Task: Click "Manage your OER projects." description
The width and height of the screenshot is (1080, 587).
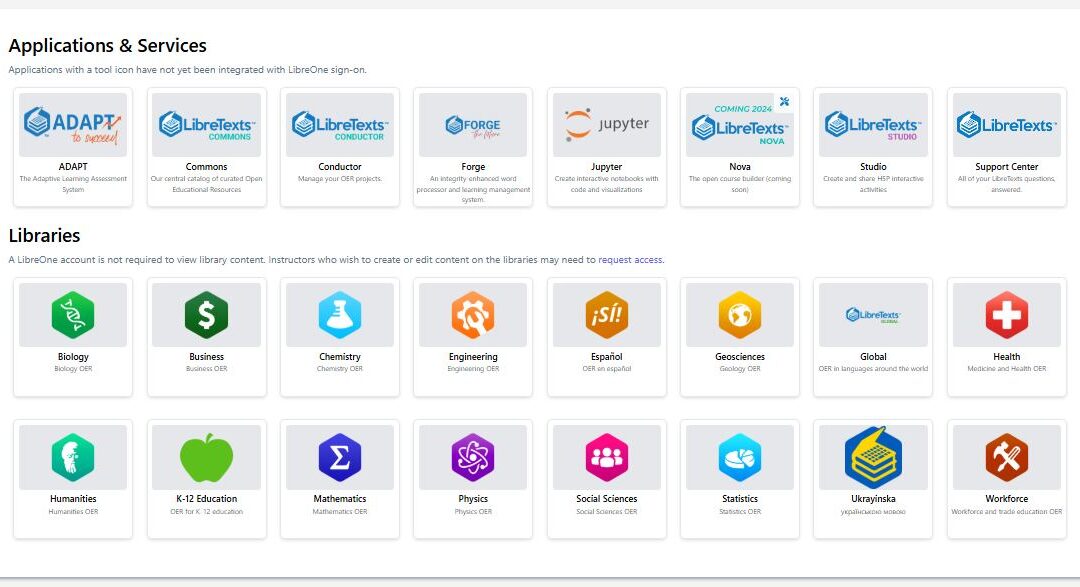Action: pyautogui.click(x=340, y=178)
